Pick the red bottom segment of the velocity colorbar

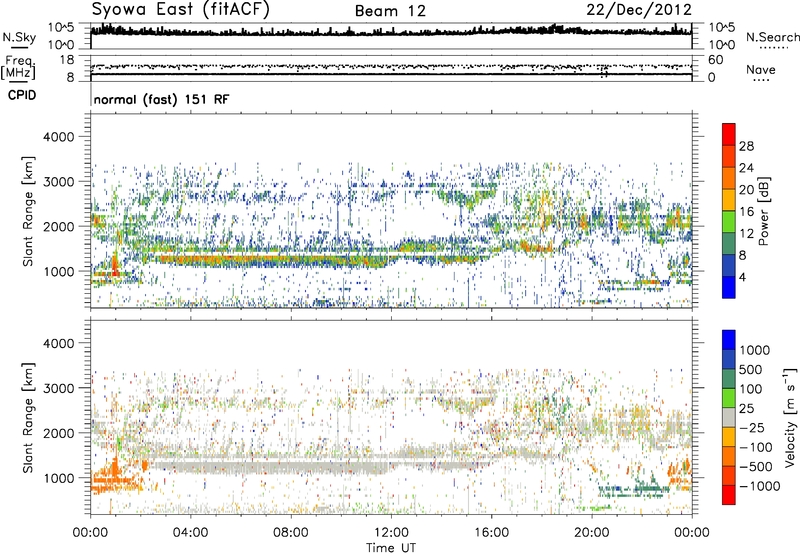point(729,495)
